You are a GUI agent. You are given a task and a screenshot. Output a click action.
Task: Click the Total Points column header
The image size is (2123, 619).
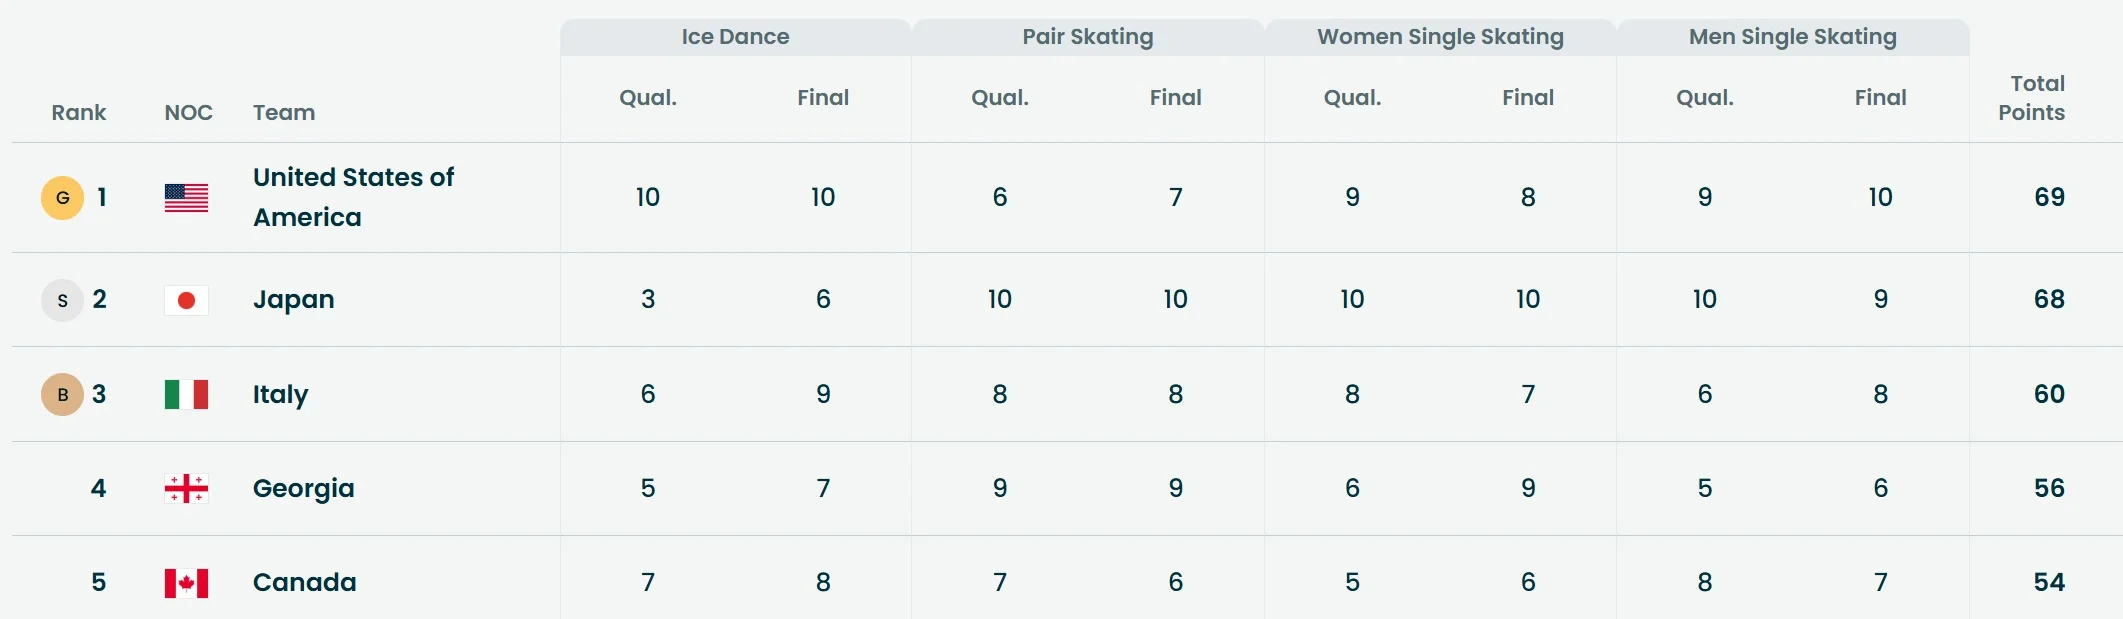pyautogui.click(x=2031, y=98)
